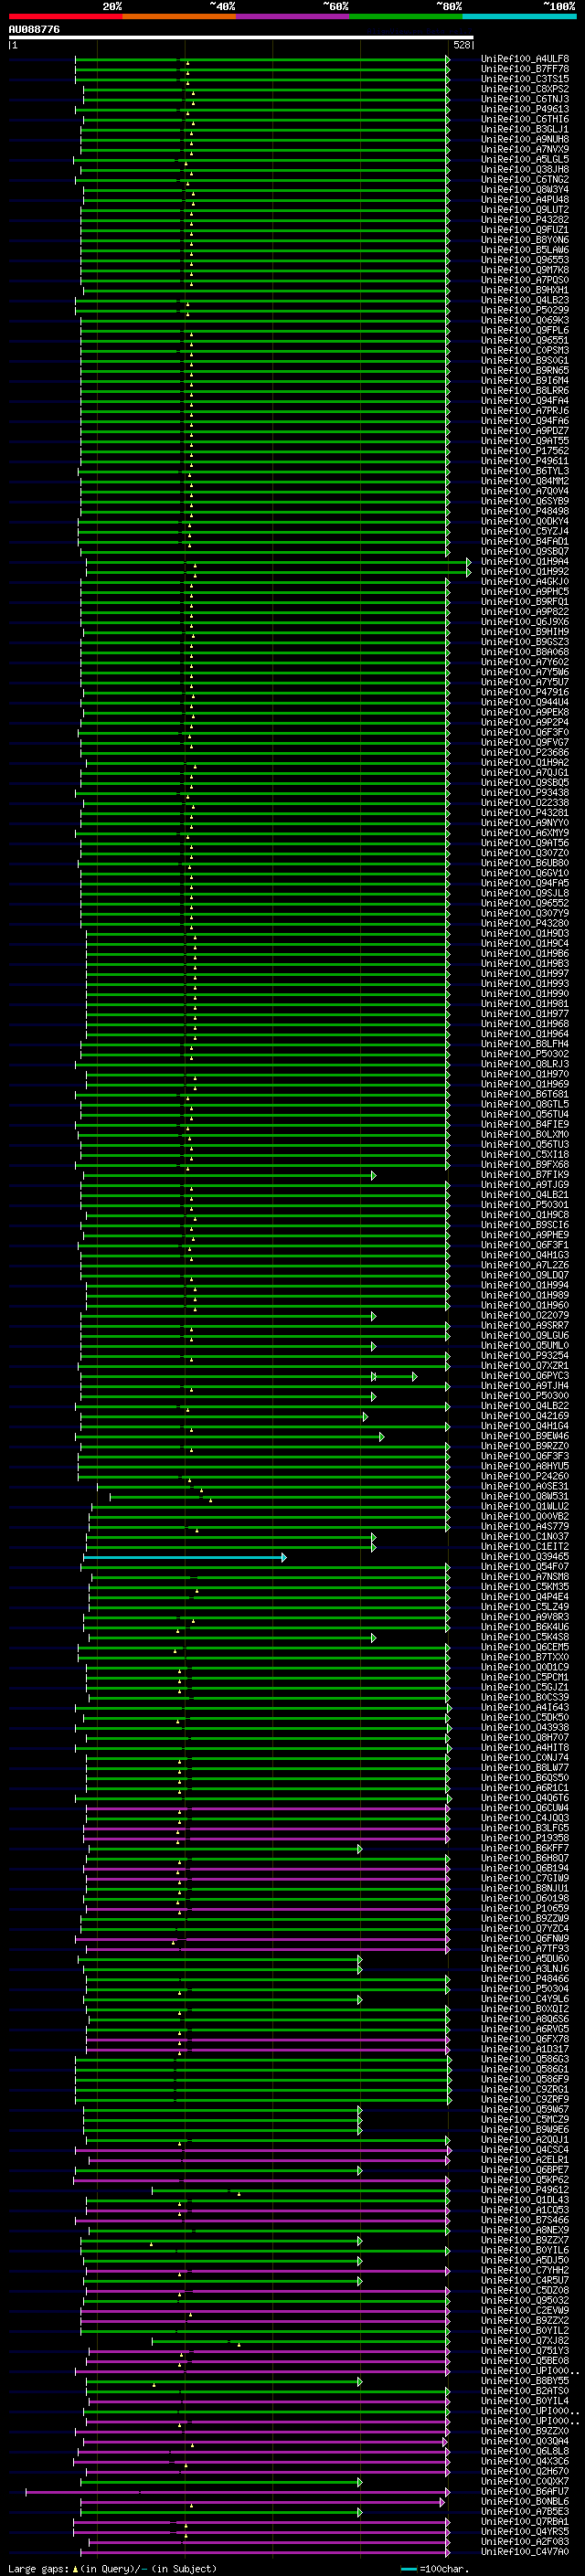The image size is (585, 2576).
Task: Select hit label UniRef100_B7S466
Action: [524, 2220]
